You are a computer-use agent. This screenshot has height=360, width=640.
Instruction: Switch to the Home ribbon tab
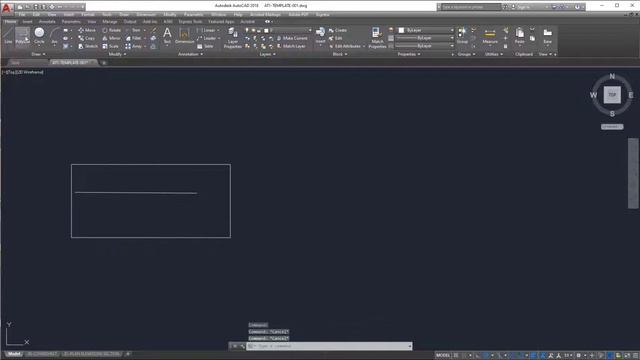10,22
